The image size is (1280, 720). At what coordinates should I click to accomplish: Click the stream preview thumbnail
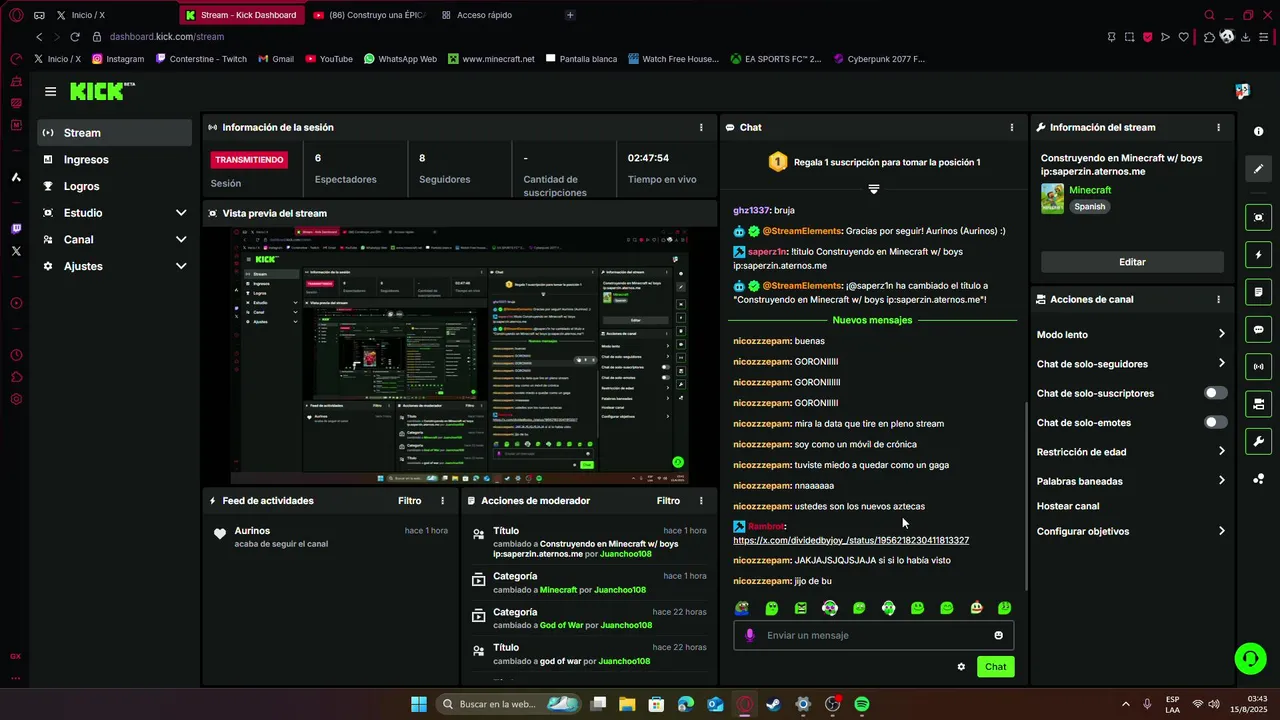[x=460, y=355]
